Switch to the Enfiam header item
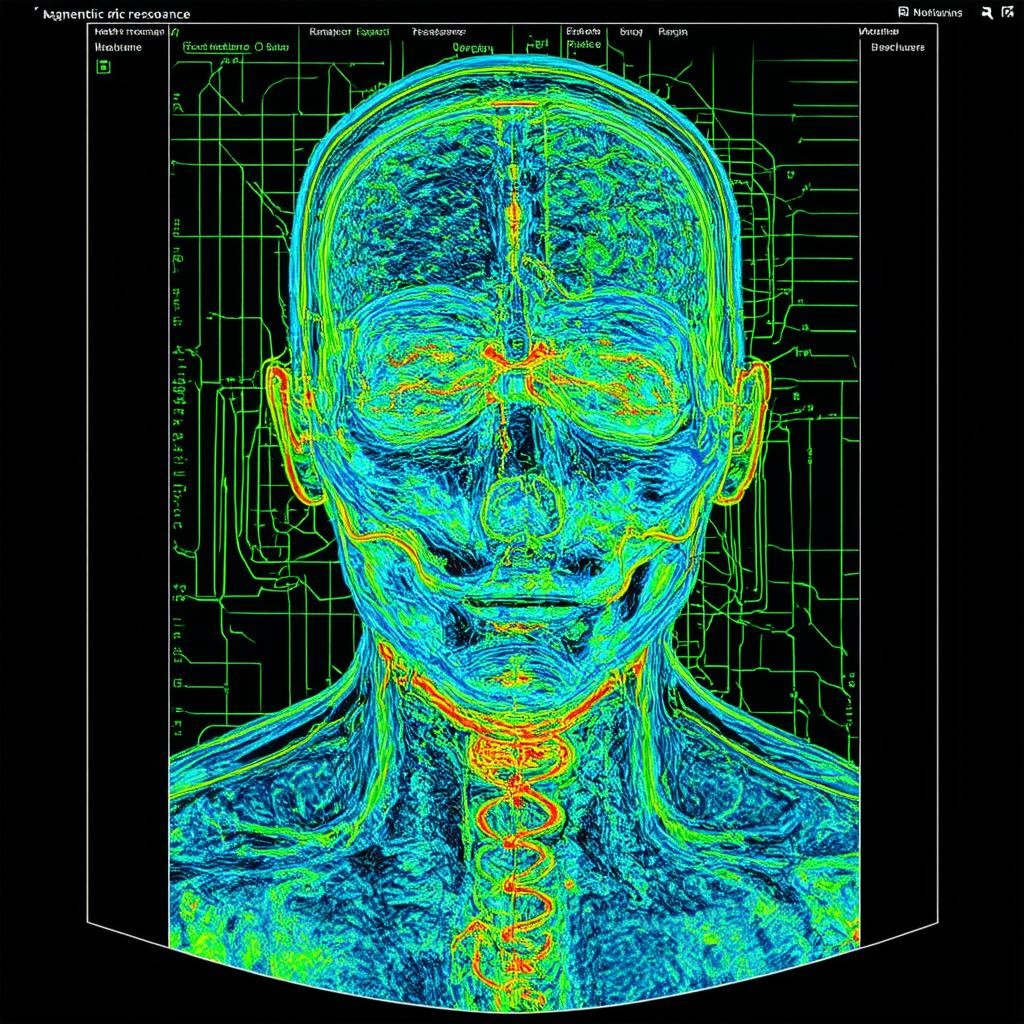Viewport: 1024px width, 1024px height. coord(584,32)
